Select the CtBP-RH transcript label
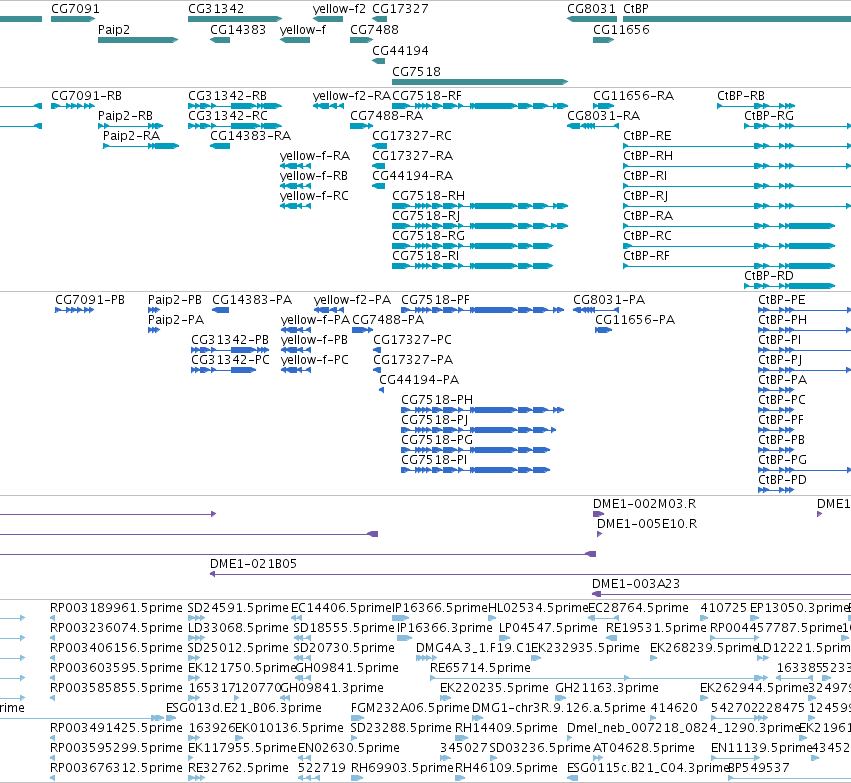Image resolution: width=851 pixels, height=783 pixels. click(x=648, y=156)
